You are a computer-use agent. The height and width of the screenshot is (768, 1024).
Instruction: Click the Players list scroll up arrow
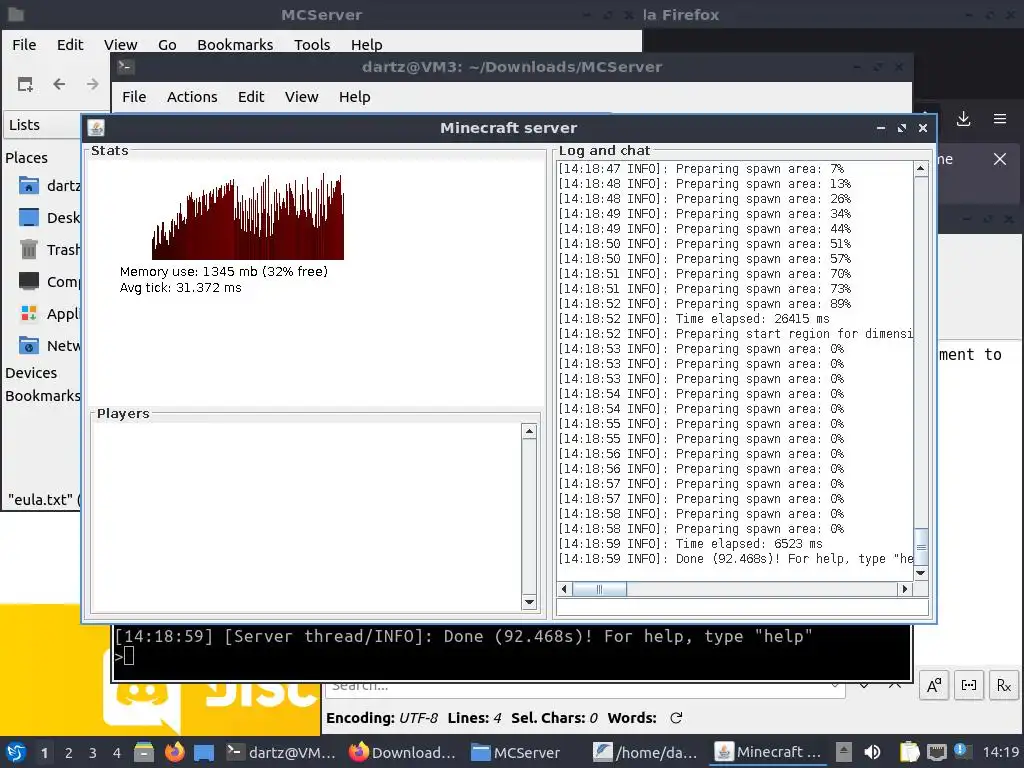point(530,432)
